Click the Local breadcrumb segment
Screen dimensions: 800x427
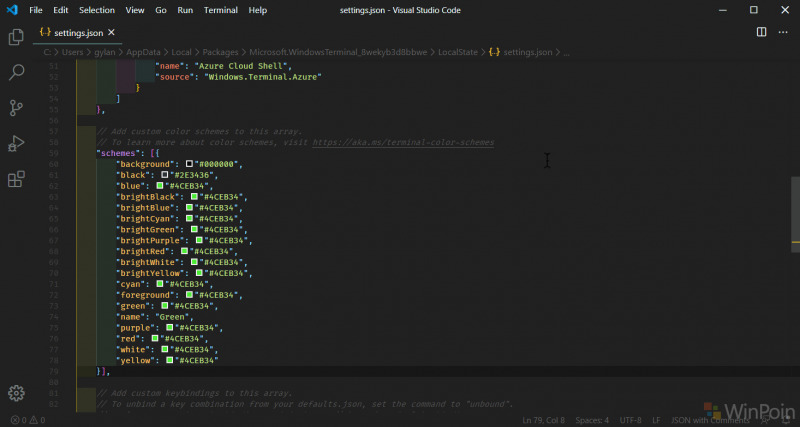(x=181, y=52)
